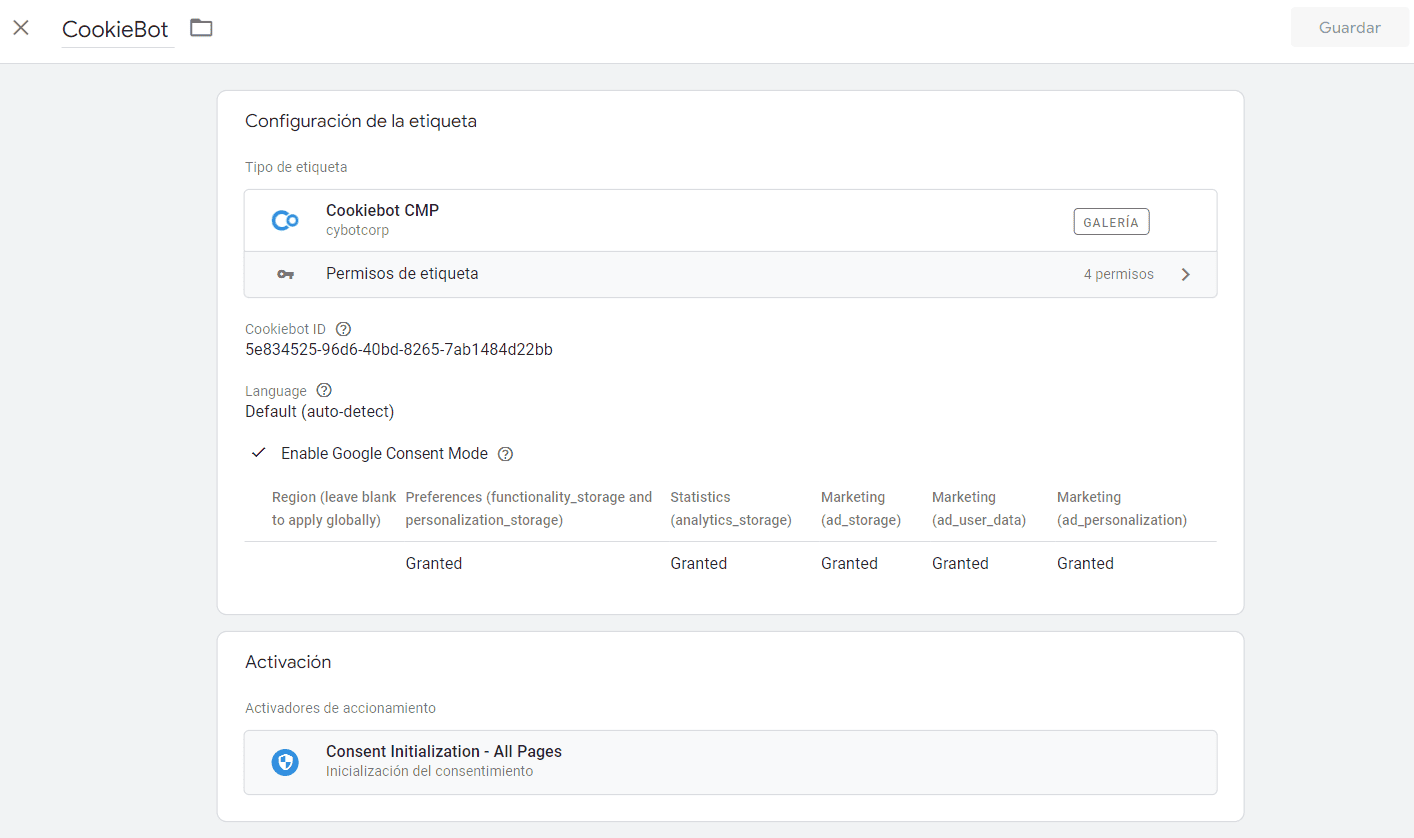Click the Consent Initialization shield icon
This screenshot has height=838, width=1414.
click(x=285, y=762)
